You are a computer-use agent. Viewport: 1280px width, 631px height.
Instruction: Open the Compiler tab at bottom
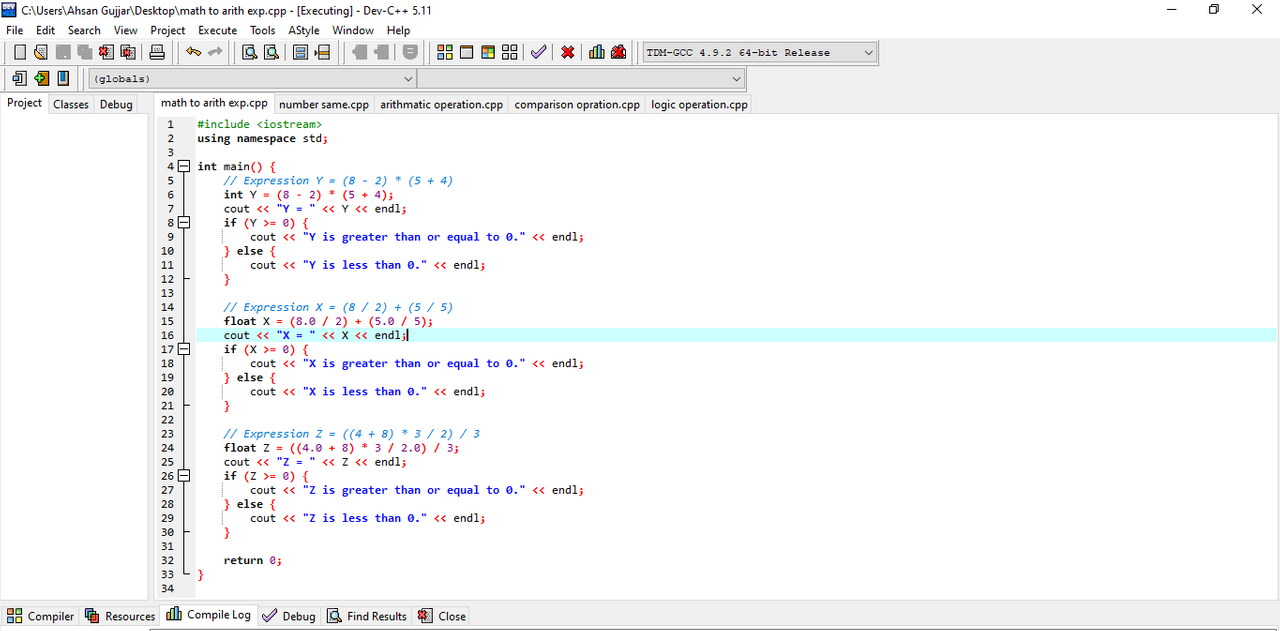tap(41, 616)
